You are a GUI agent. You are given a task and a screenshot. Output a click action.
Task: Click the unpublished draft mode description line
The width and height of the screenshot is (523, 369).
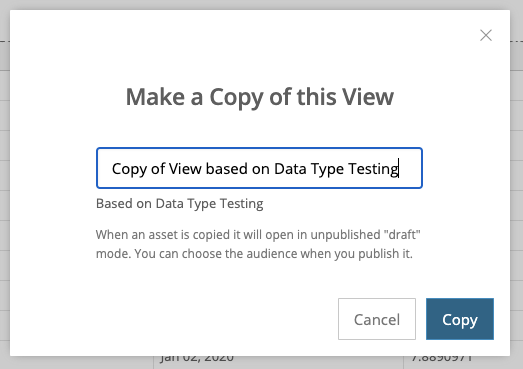pyautogui.click(x=258, y=235)
